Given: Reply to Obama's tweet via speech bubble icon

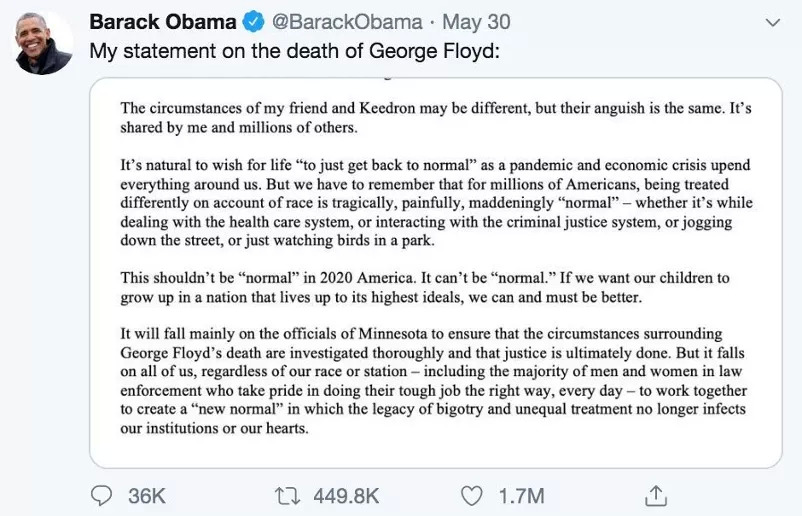Looking at the screenshot, I should click(104, 495).
